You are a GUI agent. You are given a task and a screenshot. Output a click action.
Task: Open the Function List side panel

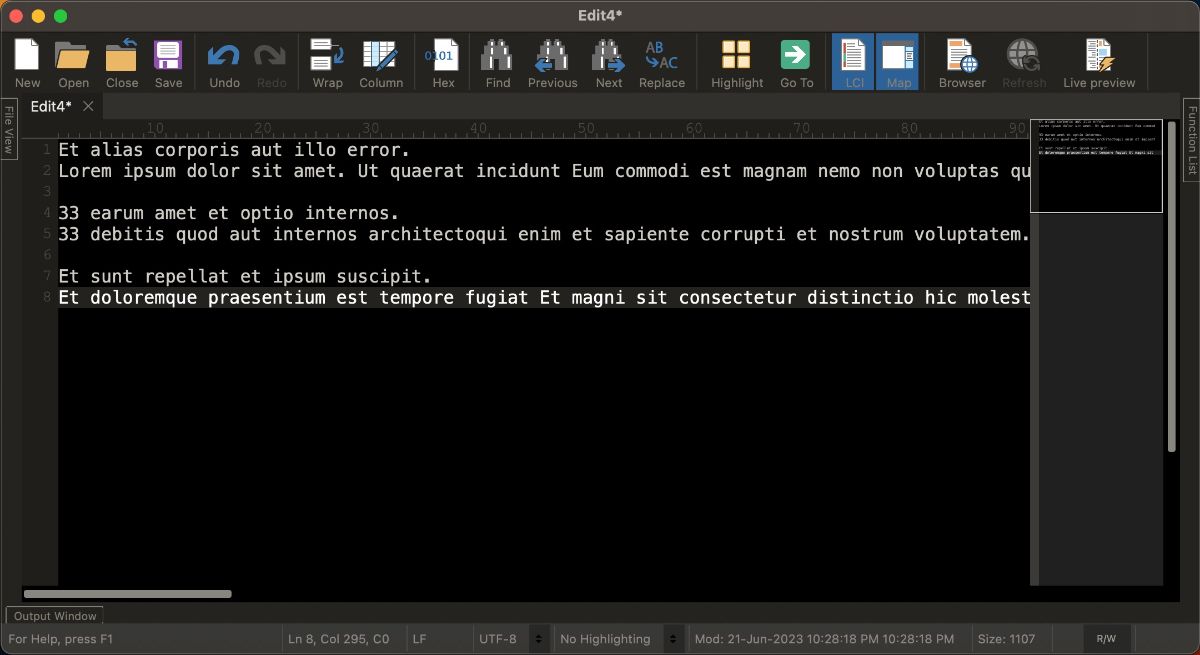tap(1192, 139)
